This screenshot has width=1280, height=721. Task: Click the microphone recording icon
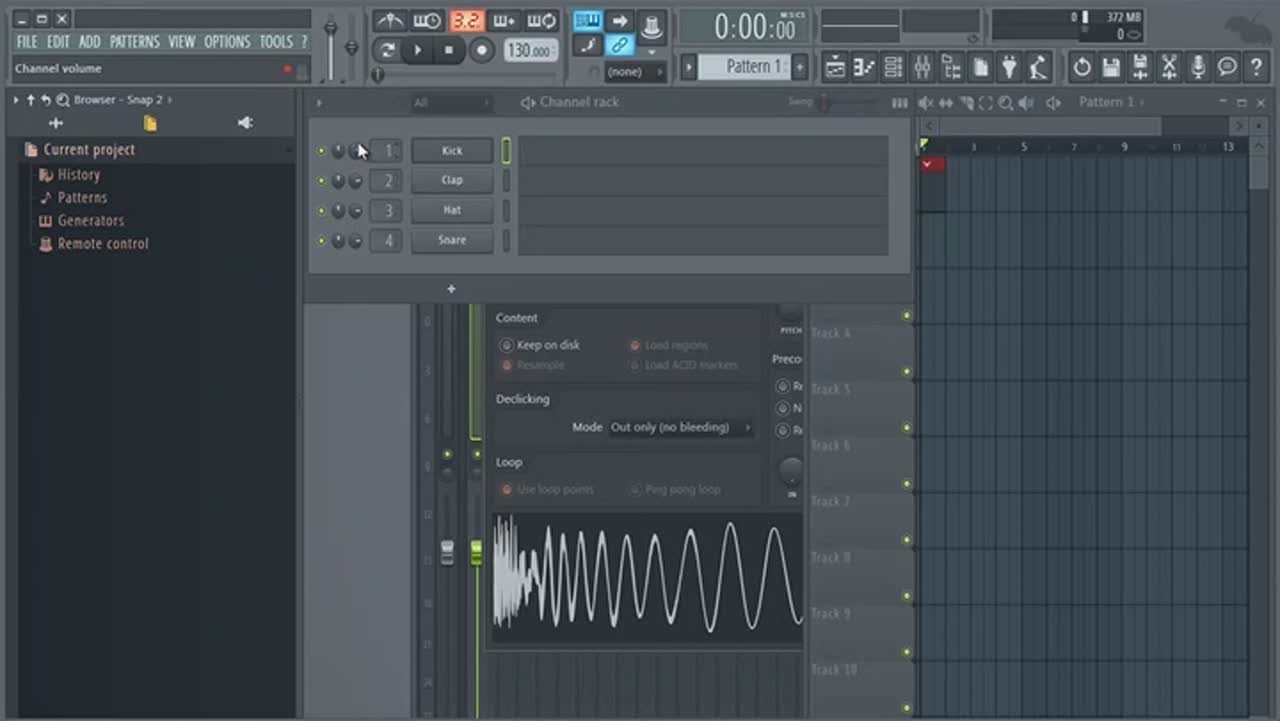click(x=1198, y=68)
